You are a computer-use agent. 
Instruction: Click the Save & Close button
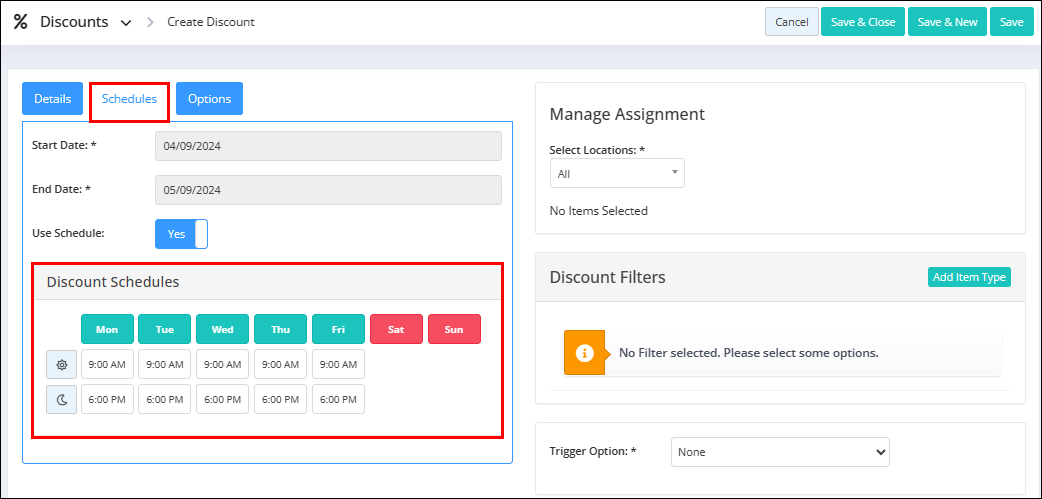tap(863, 22)
